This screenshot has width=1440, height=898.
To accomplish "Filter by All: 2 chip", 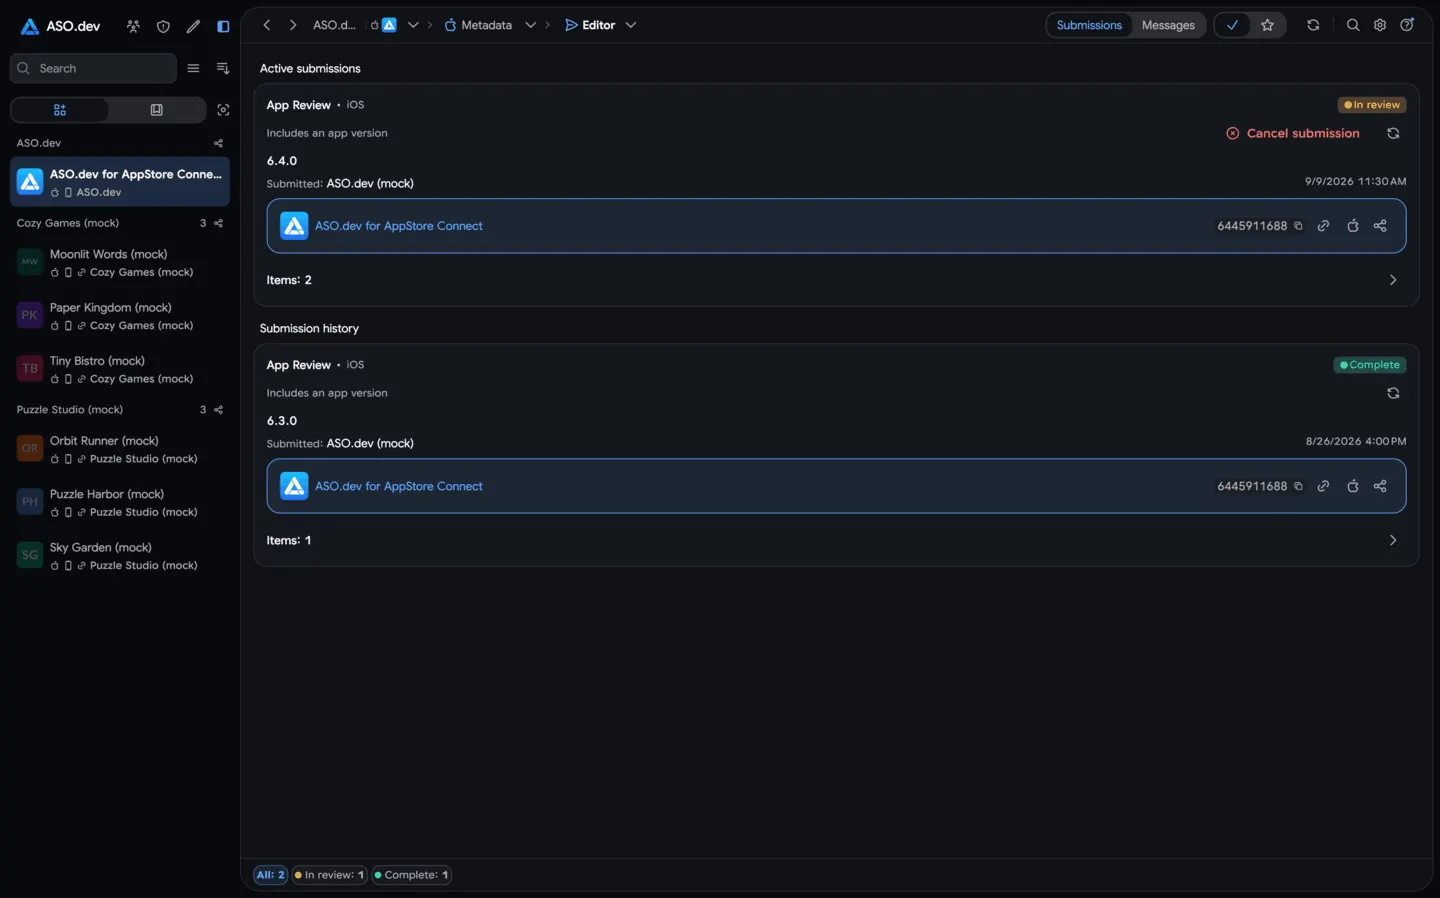I will coord(270,875).
